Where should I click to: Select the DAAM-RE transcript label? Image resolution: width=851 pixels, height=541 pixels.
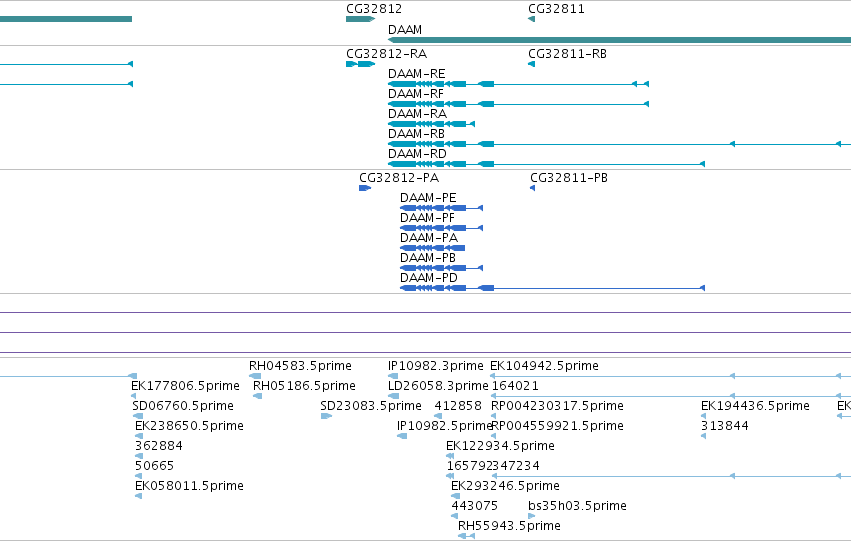pyautogui.click(x=416, y=74)
